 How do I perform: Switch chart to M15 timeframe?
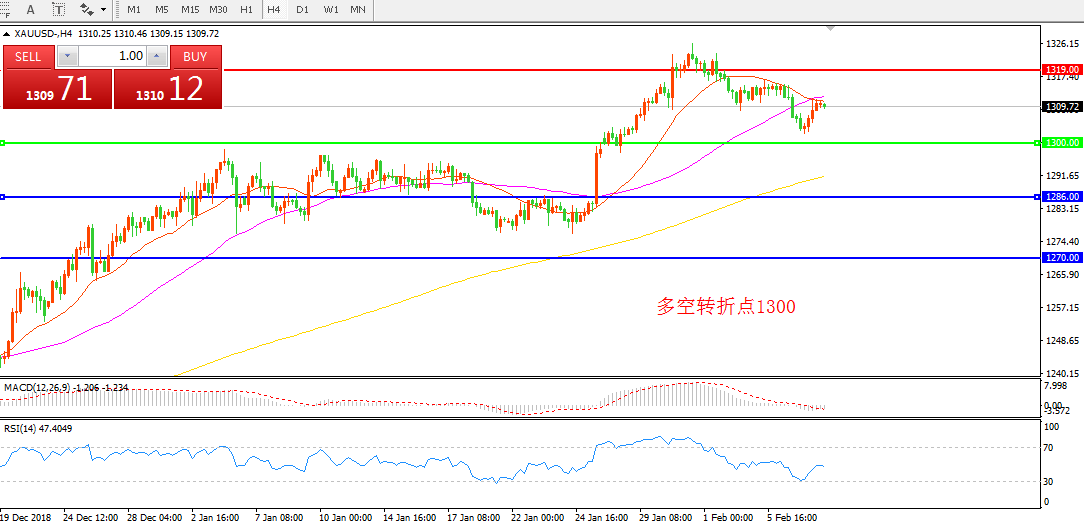[x=190, y=10]
